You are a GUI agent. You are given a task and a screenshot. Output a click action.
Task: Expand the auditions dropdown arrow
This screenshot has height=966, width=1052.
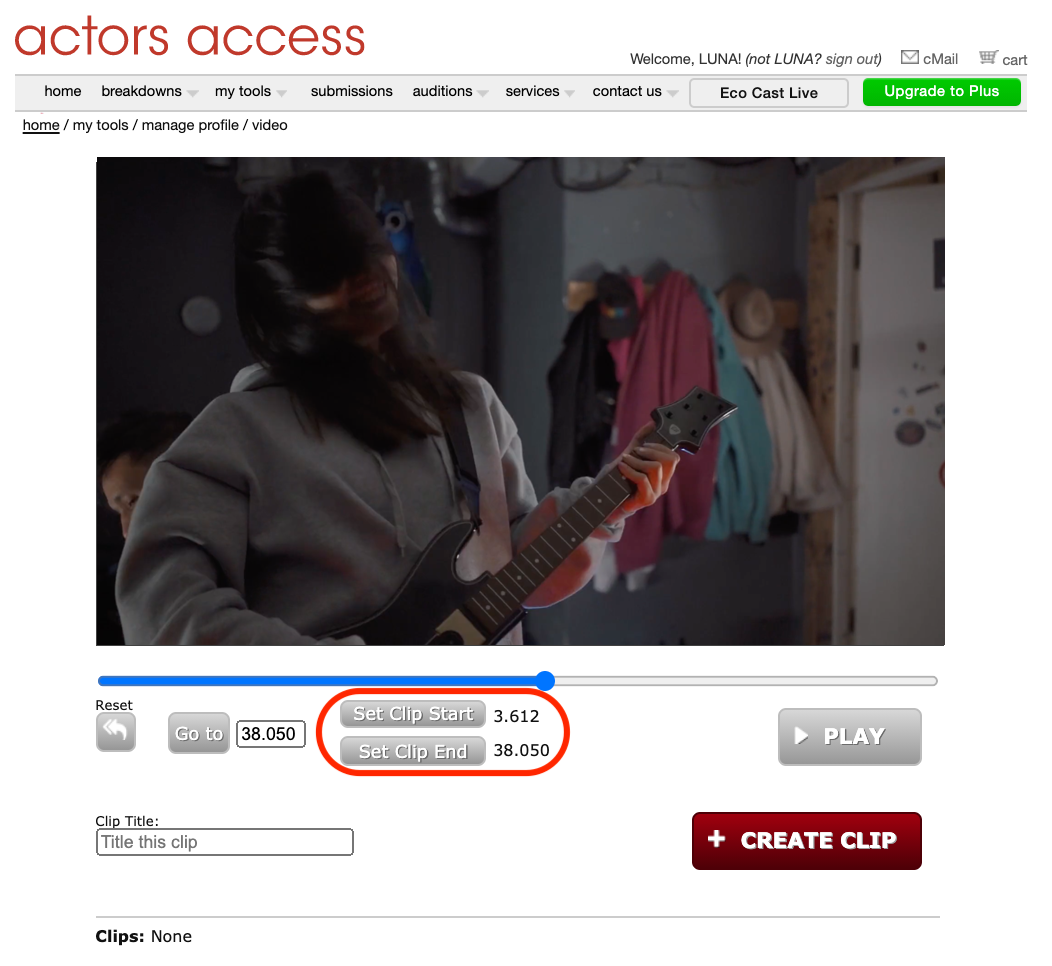click(483, 93)
